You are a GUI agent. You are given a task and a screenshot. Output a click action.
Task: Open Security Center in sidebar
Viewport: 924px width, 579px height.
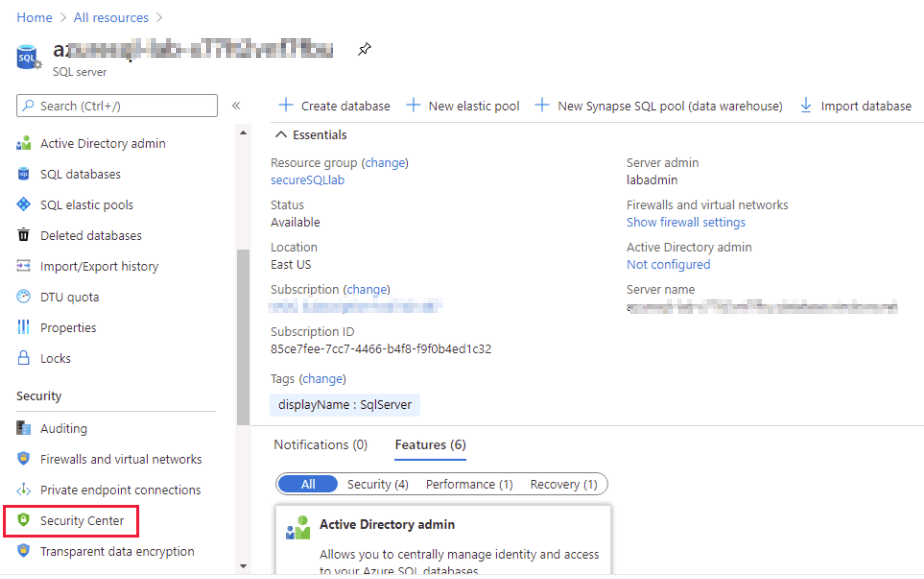(81, 521)
